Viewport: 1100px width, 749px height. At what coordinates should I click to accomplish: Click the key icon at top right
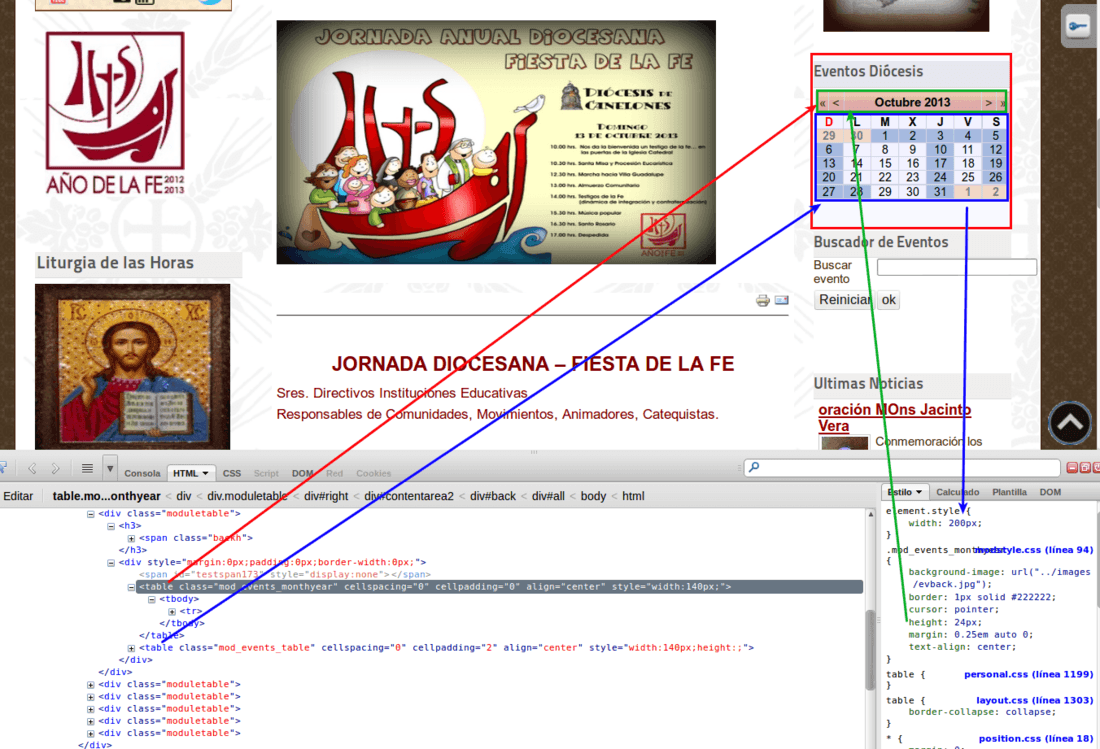click(x=1078, y=27)
